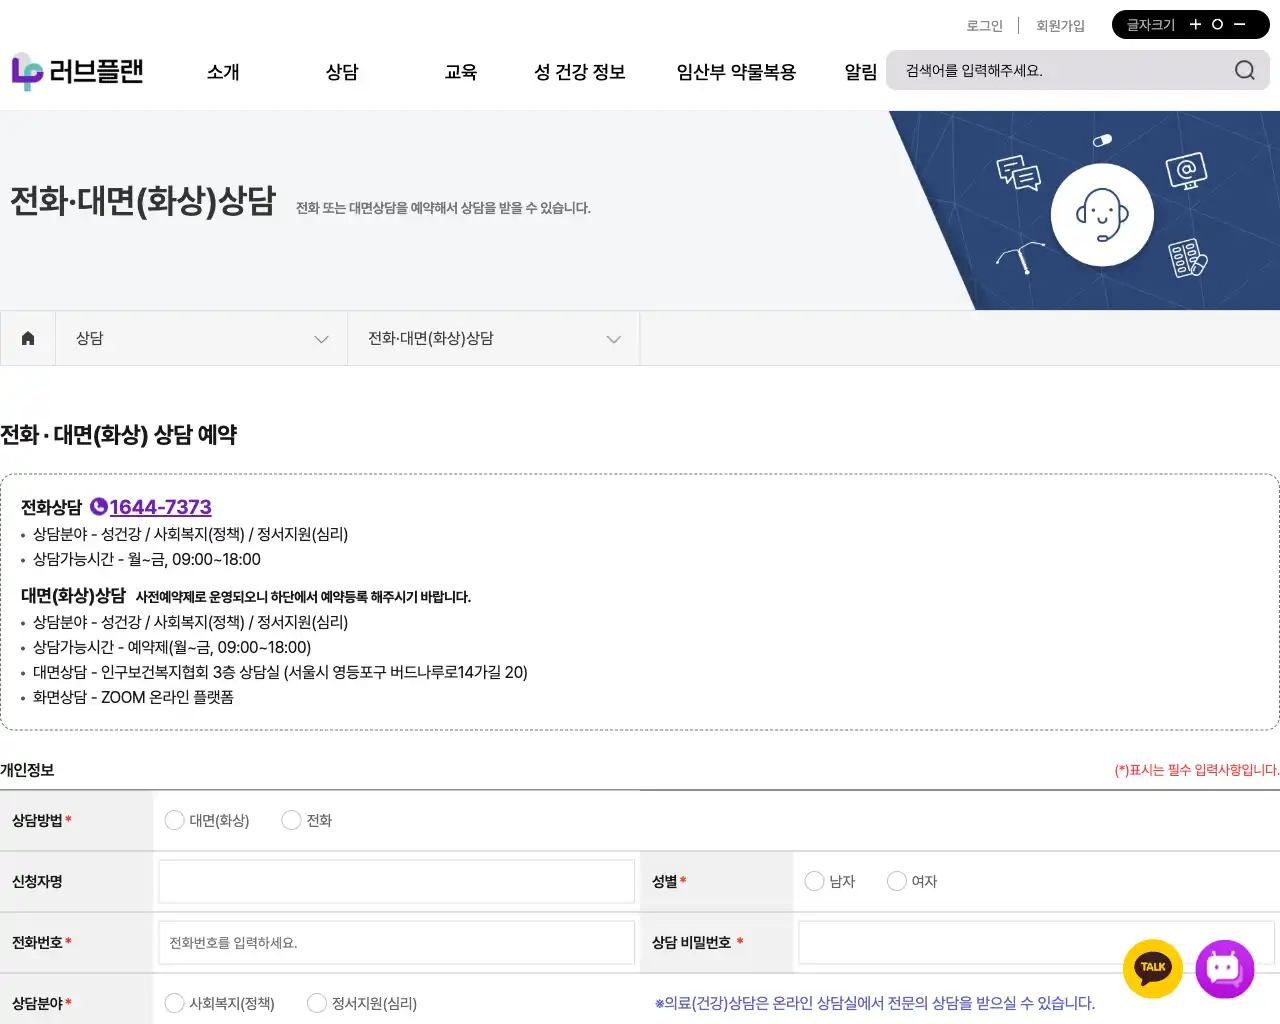Select 사회복지(정책) consultation field

[x=175, y=1003]
